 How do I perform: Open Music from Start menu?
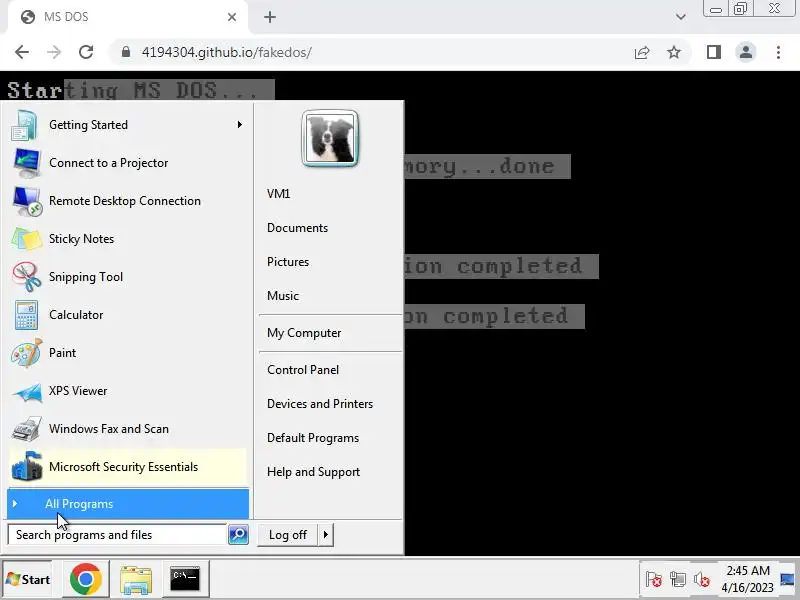pyautogui.click(x=283, y=295)
